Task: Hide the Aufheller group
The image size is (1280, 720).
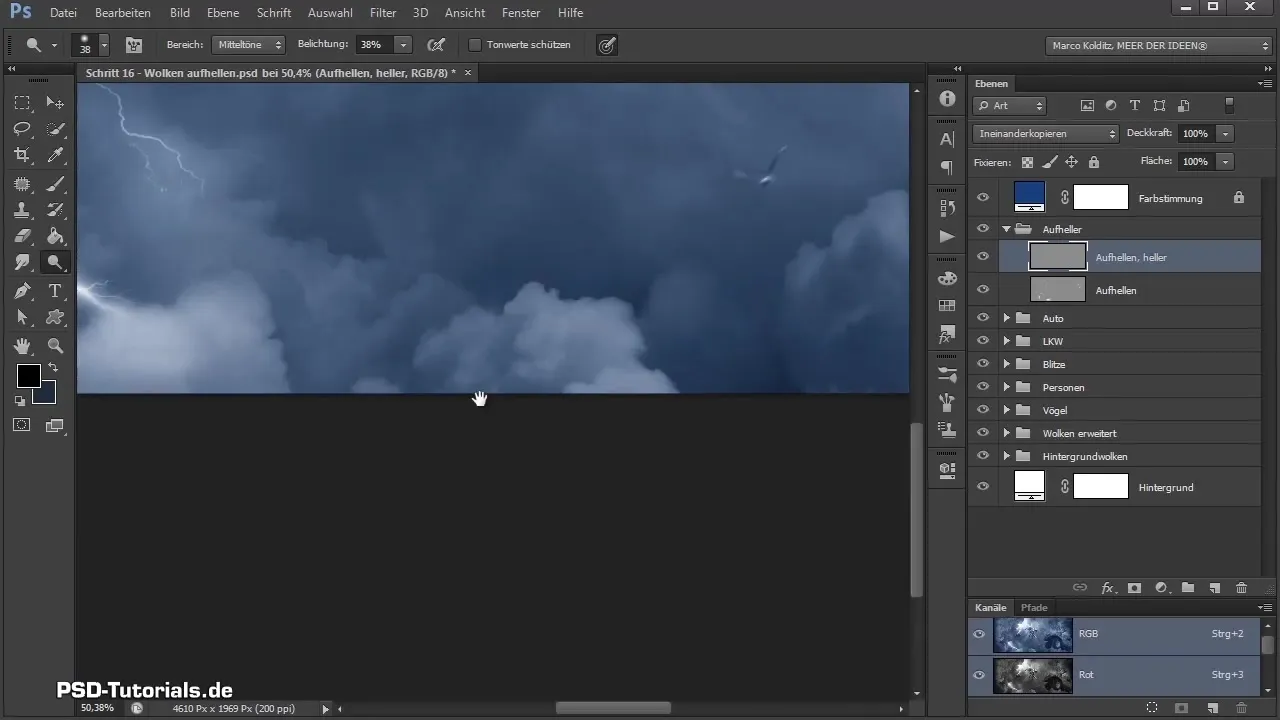Action: click(x=983, y=229)
